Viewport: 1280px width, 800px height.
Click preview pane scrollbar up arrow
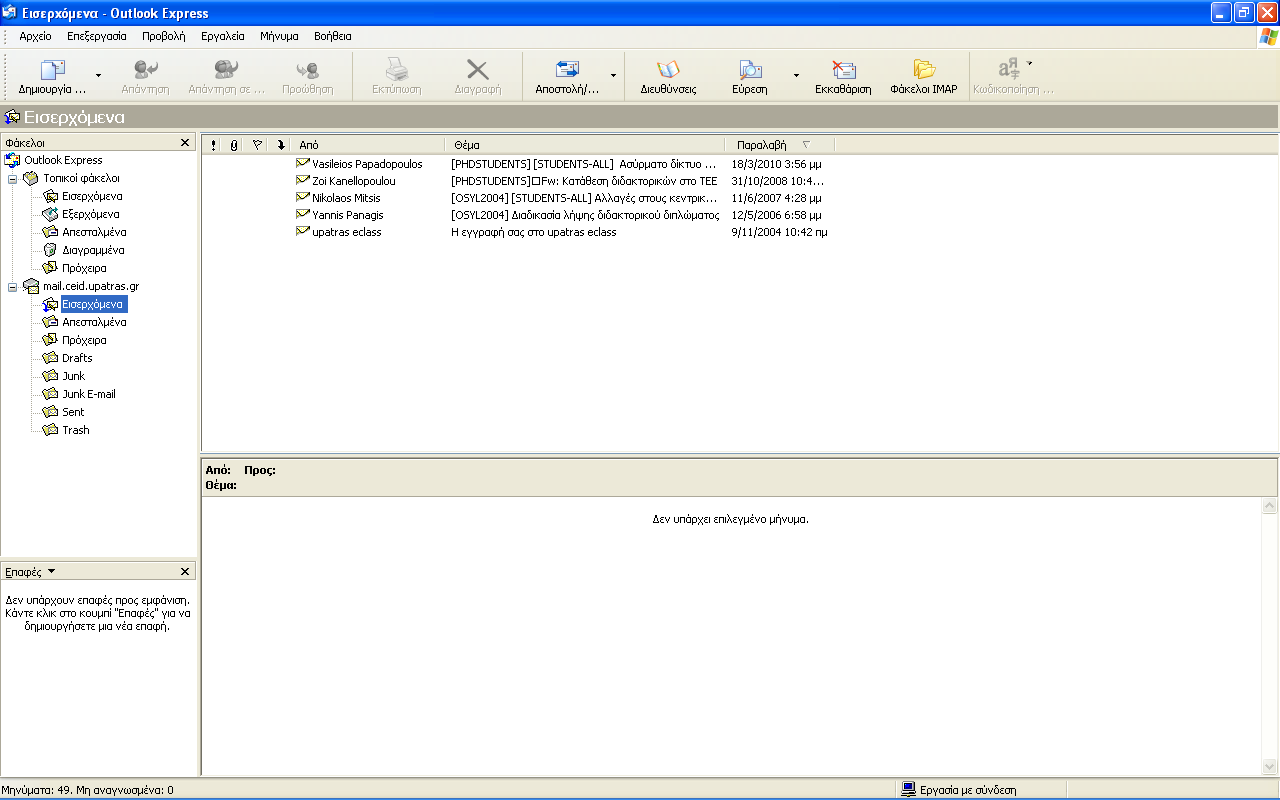point(1270,507)
